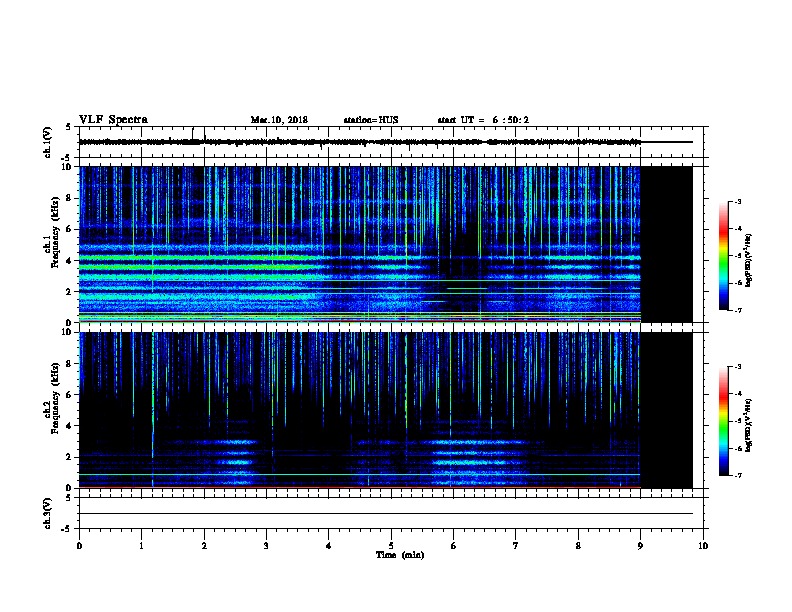Click the time axis tick label "5"
The width and height of the screenshot is (792, 612).
[x=391, y=546]
